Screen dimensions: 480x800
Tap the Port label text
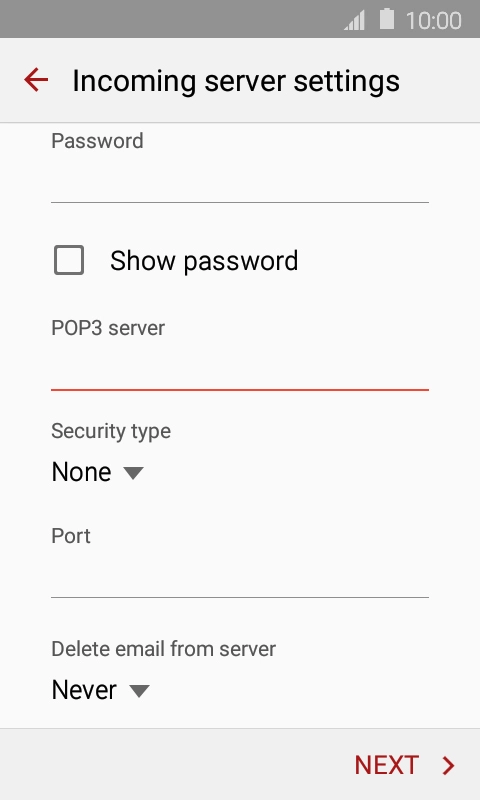71,536
